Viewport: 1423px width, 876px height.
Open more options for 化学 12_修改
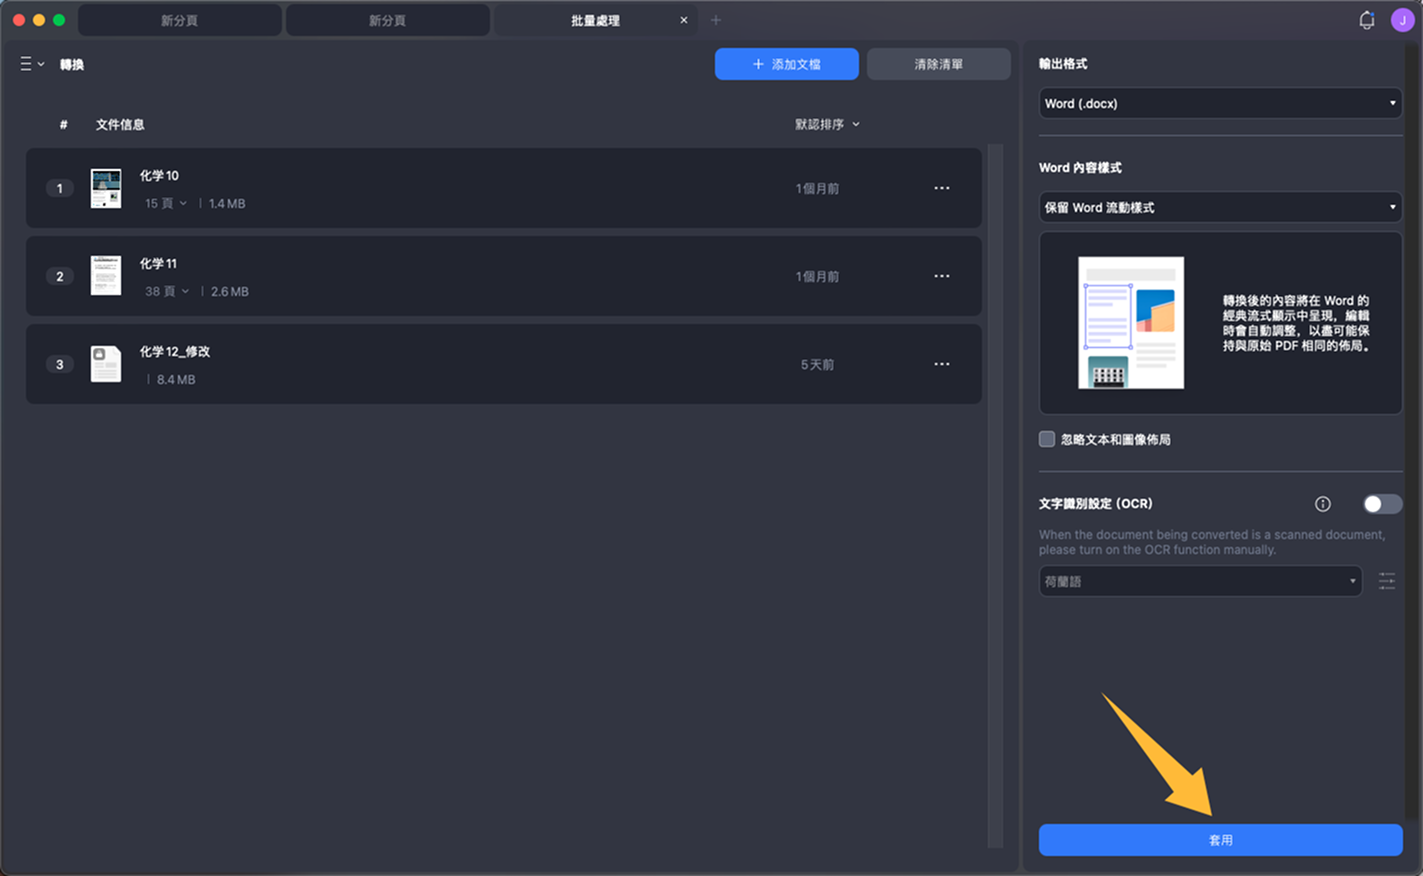point(942,364)
